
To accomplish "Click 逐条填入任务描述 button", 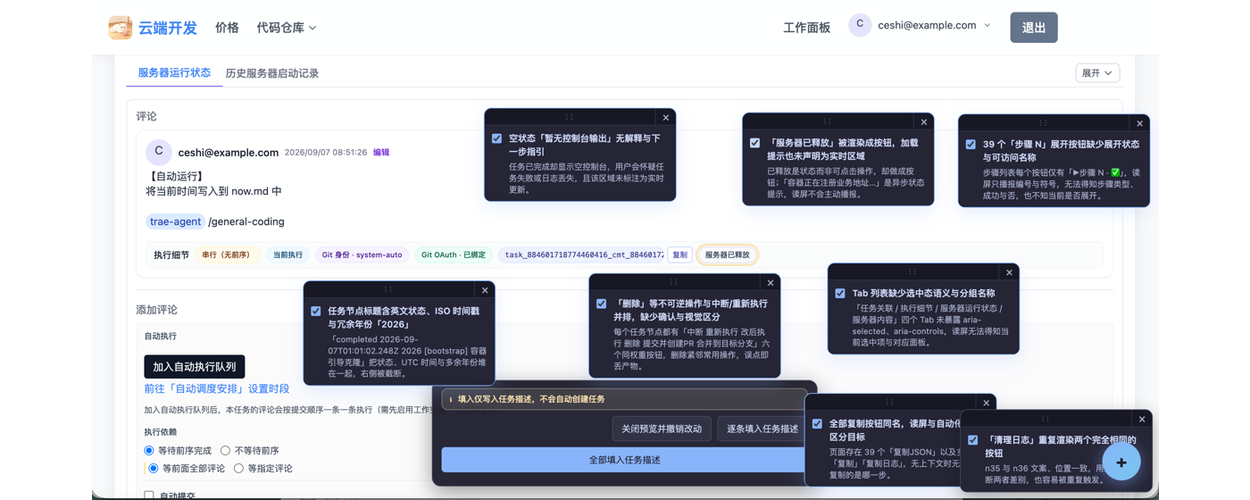I will coord(763,428).
